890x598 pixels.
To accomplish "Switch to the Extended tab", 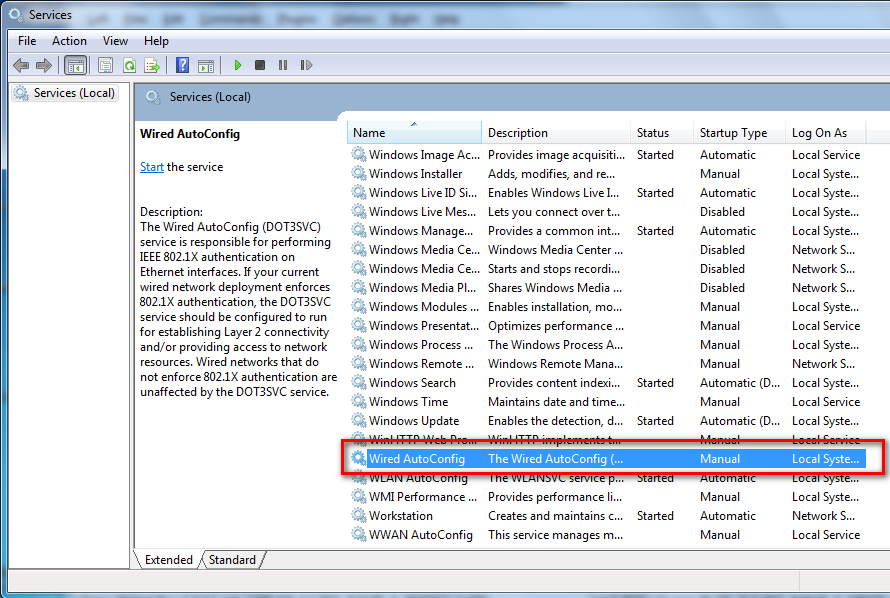I will click(x=169, y=560).
